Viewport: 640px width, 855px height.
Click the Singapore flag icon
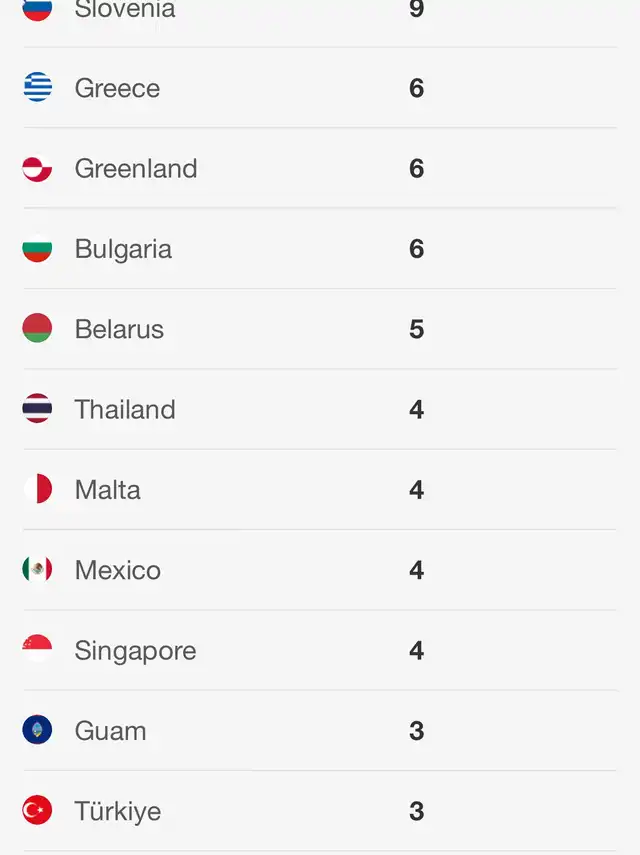coord(37,649)
